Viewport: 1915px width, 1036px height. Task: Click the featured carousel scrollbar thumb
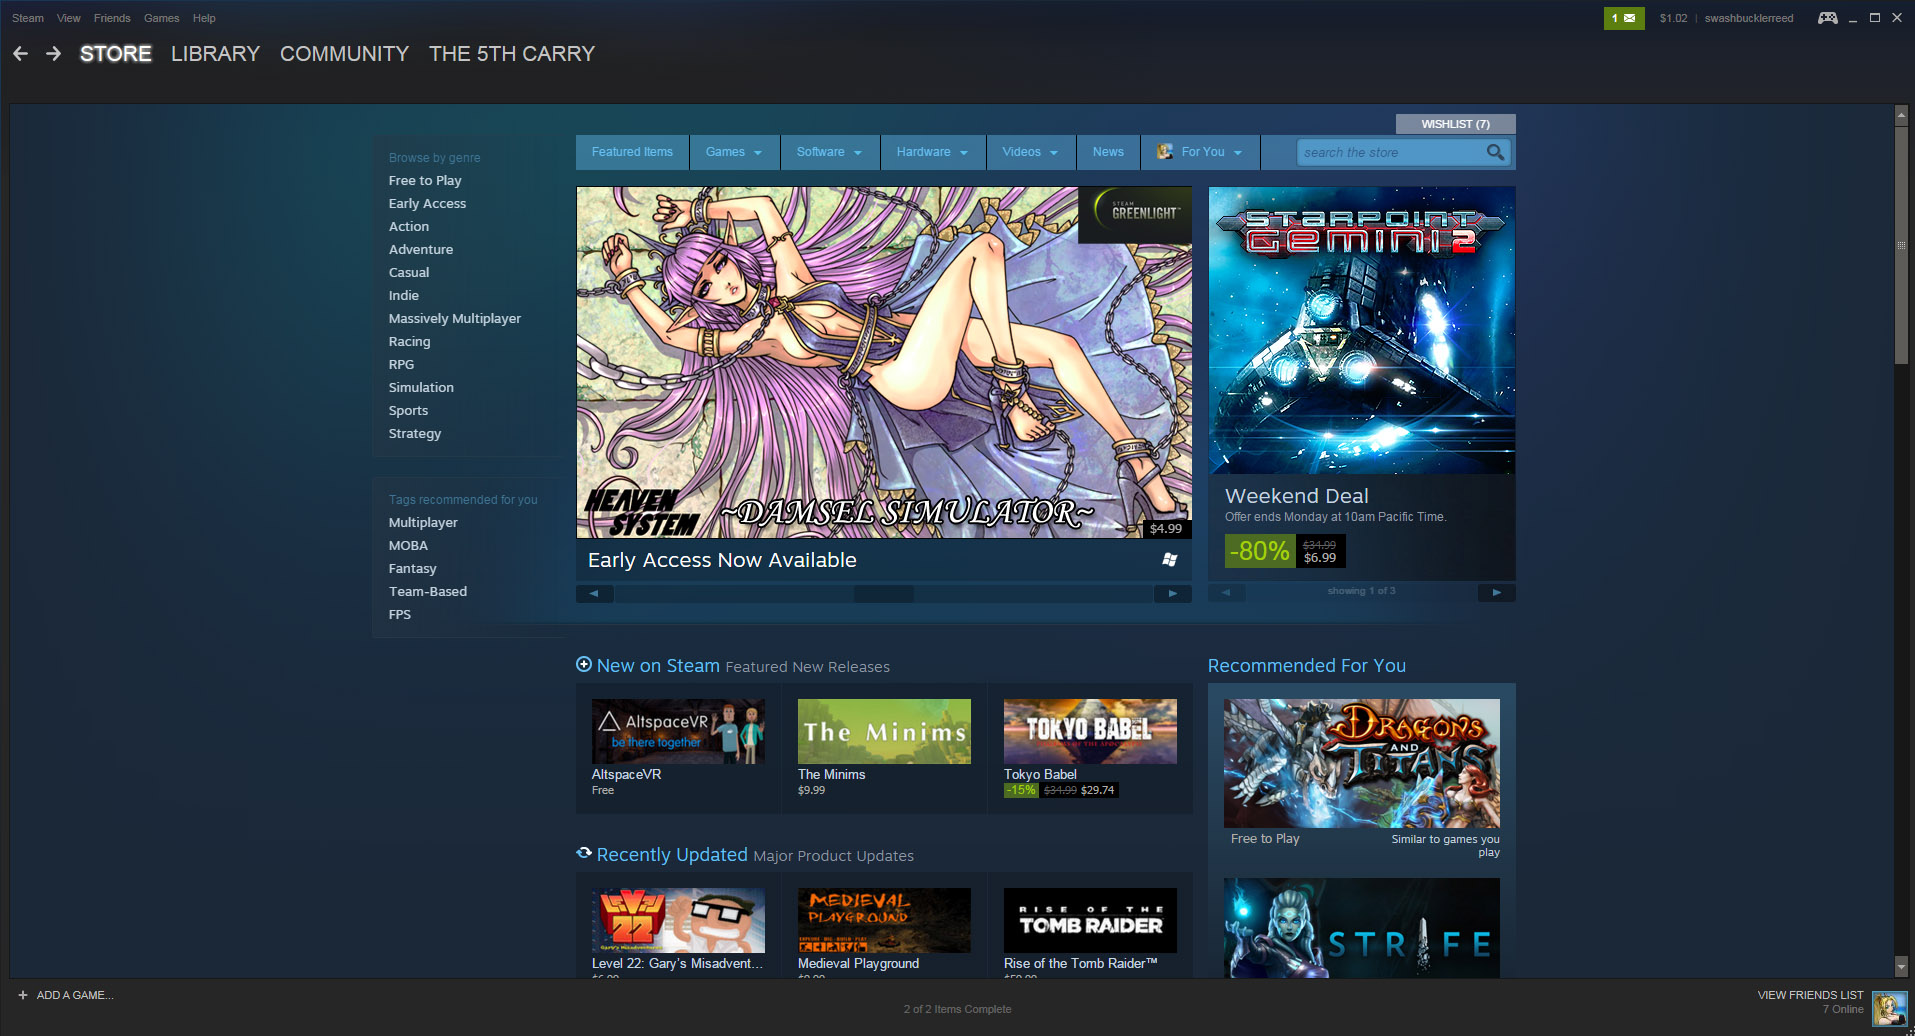coord(883,593)
